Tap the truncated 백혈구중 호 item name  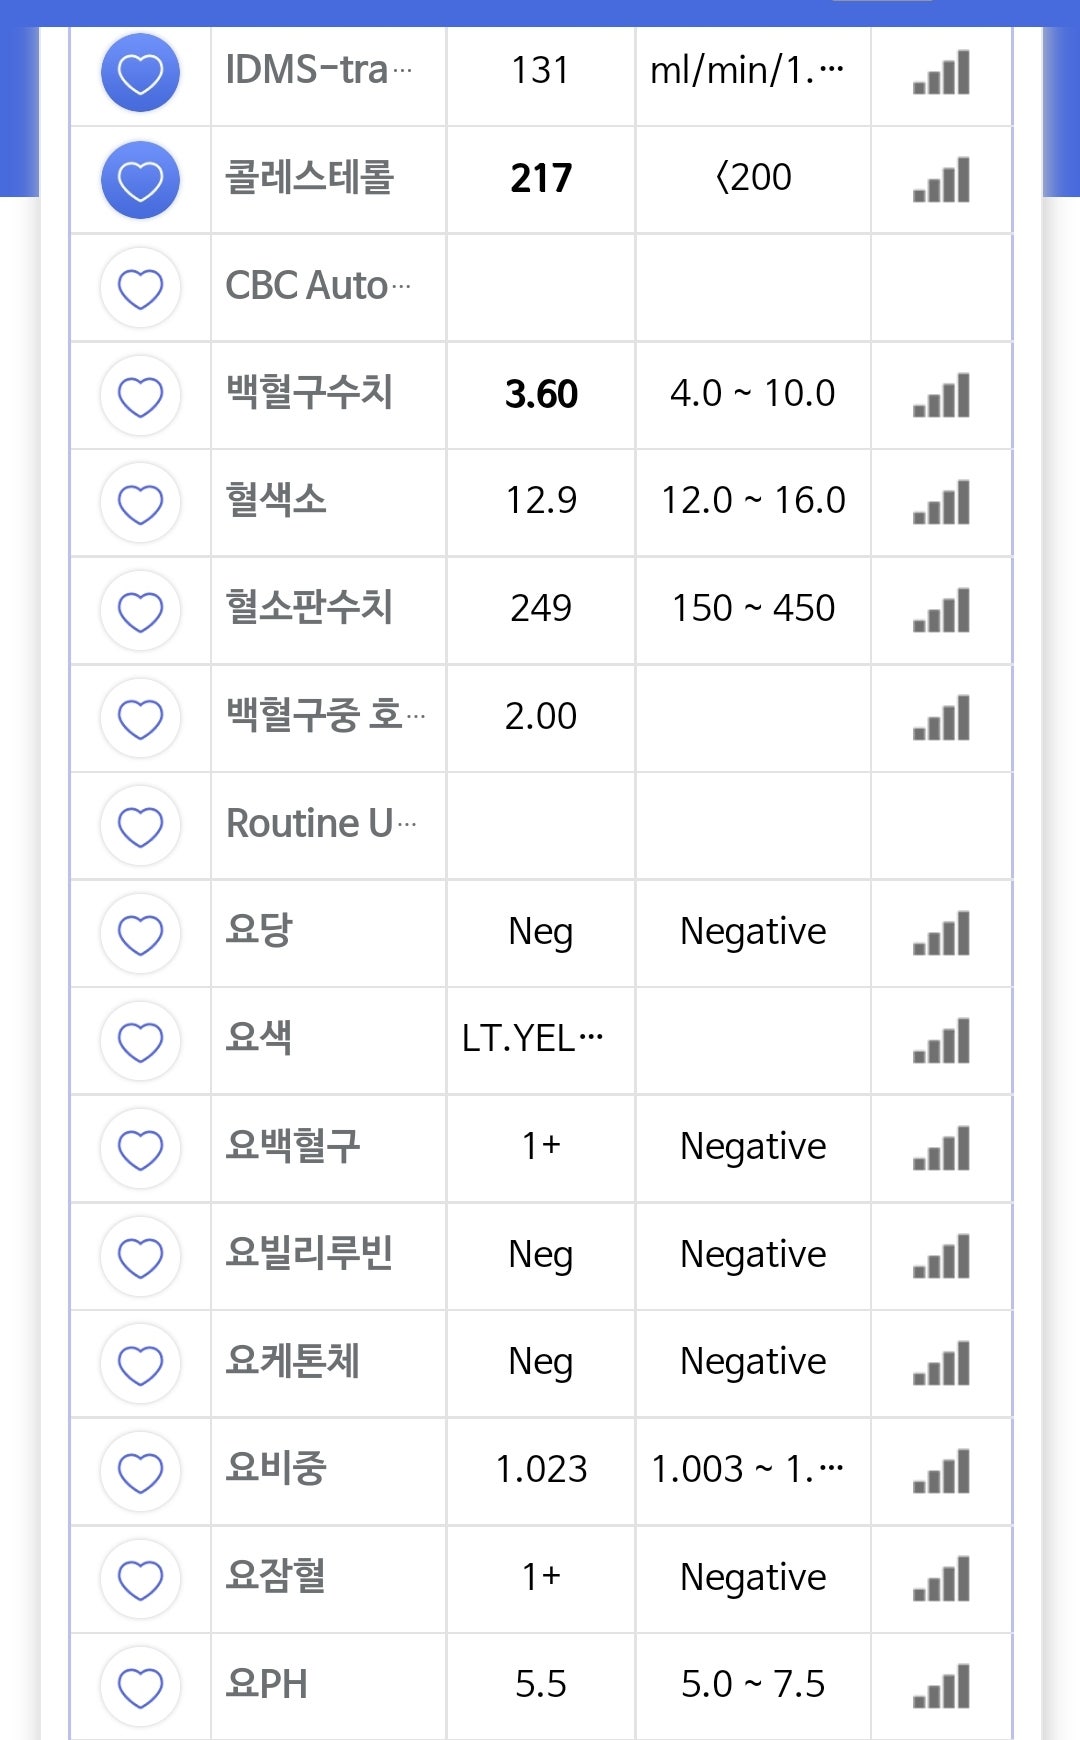pyautogui.click(x=326, y=716)
